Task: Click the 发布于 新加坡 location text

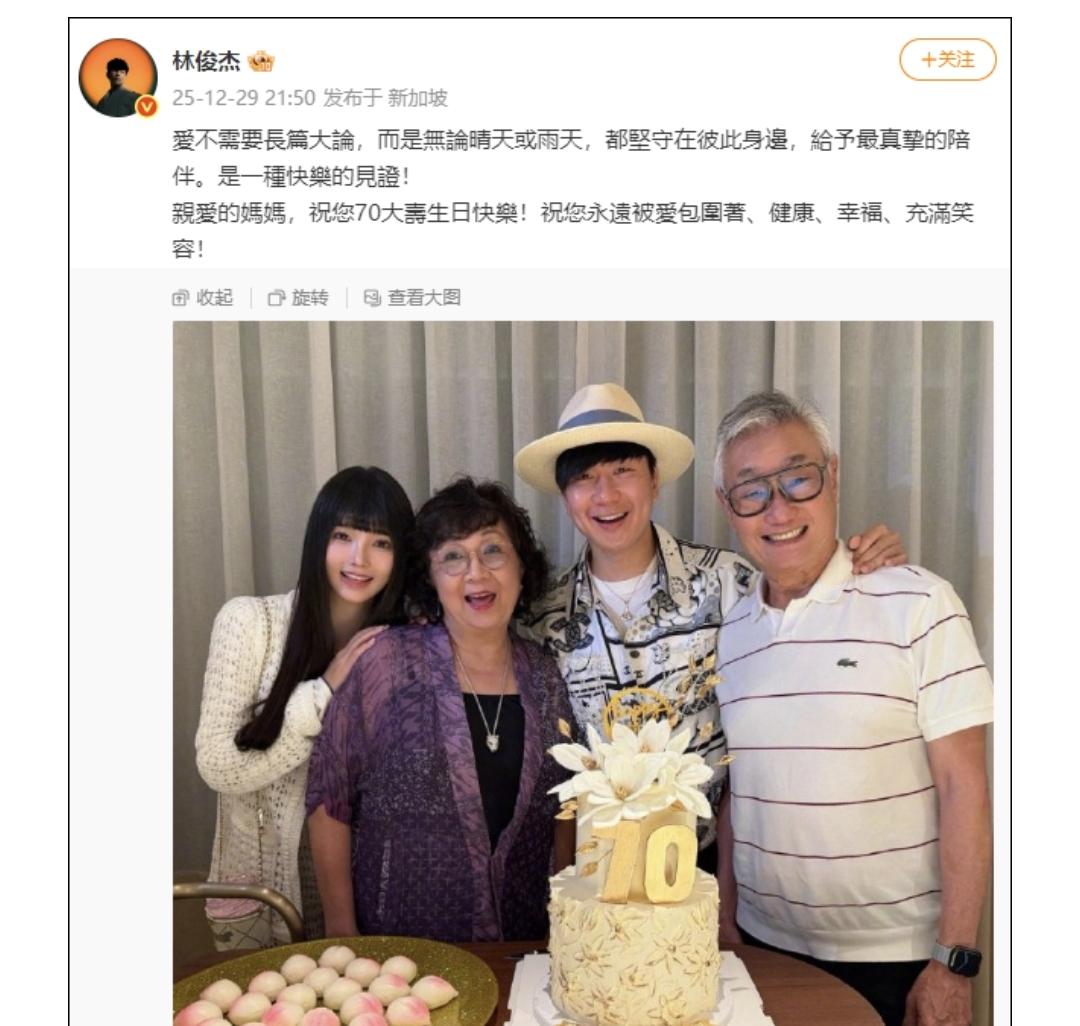Action: (x=386, y=98)
